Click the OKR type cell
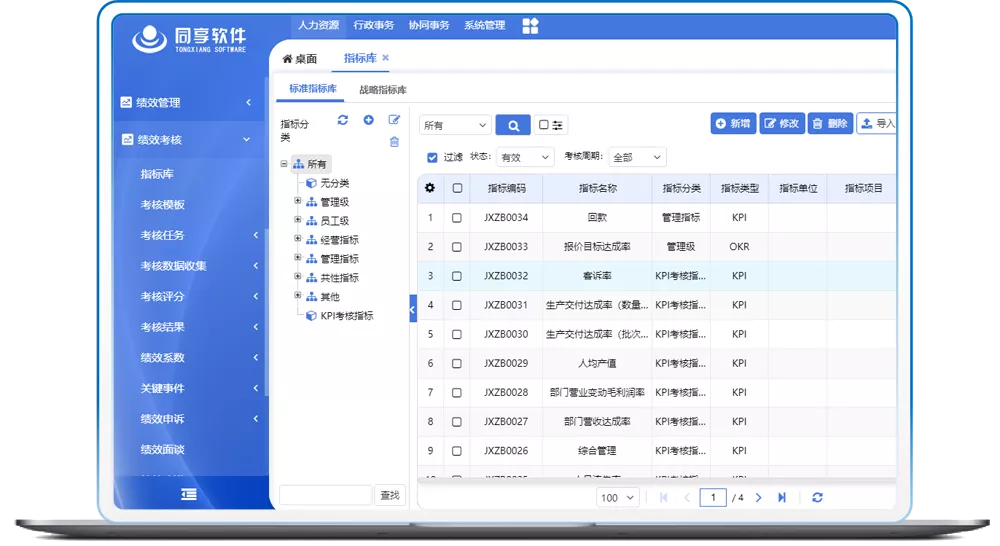Viewport: 1000px width, 546px height. tap(739, 247)
